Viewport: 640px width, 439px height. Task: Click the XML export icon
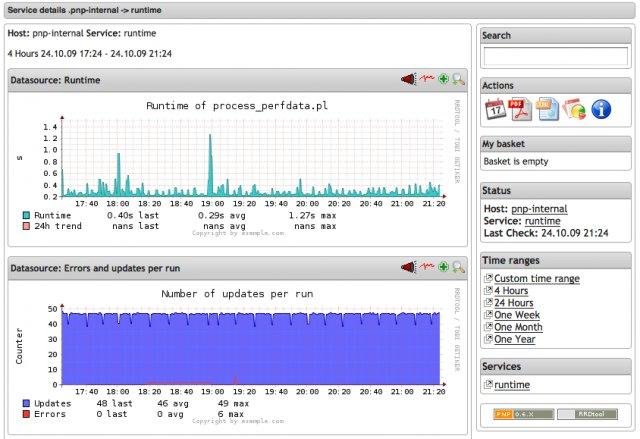pos(547,109)
